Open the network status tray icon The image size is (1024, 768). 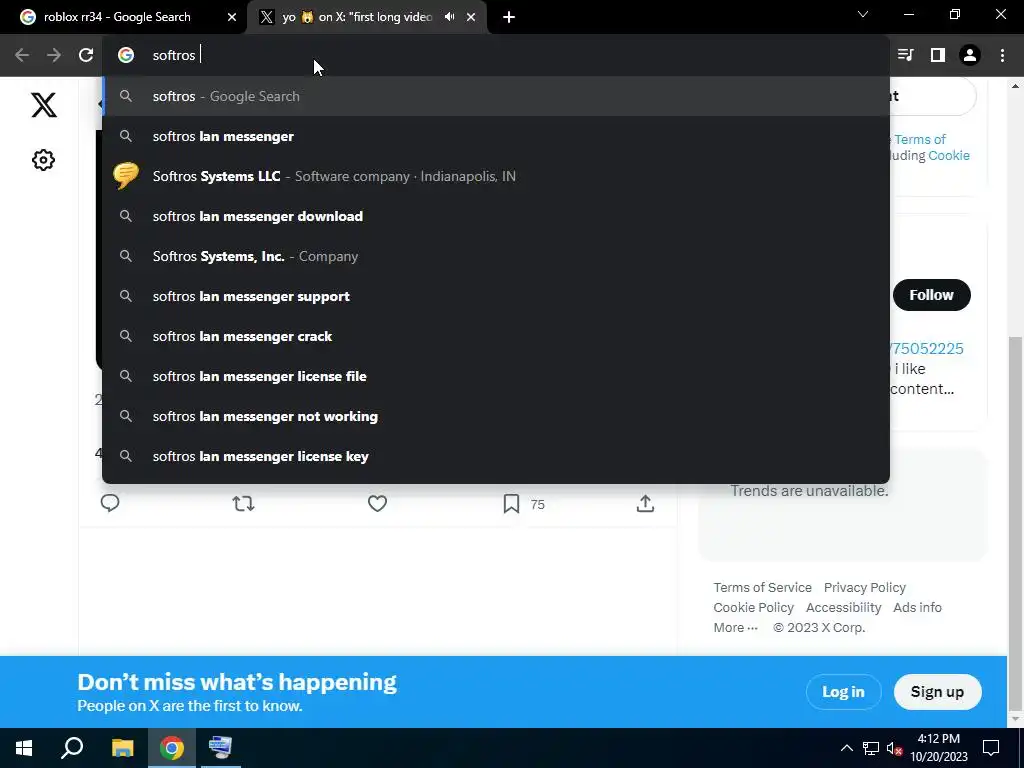tap(871, 748)
